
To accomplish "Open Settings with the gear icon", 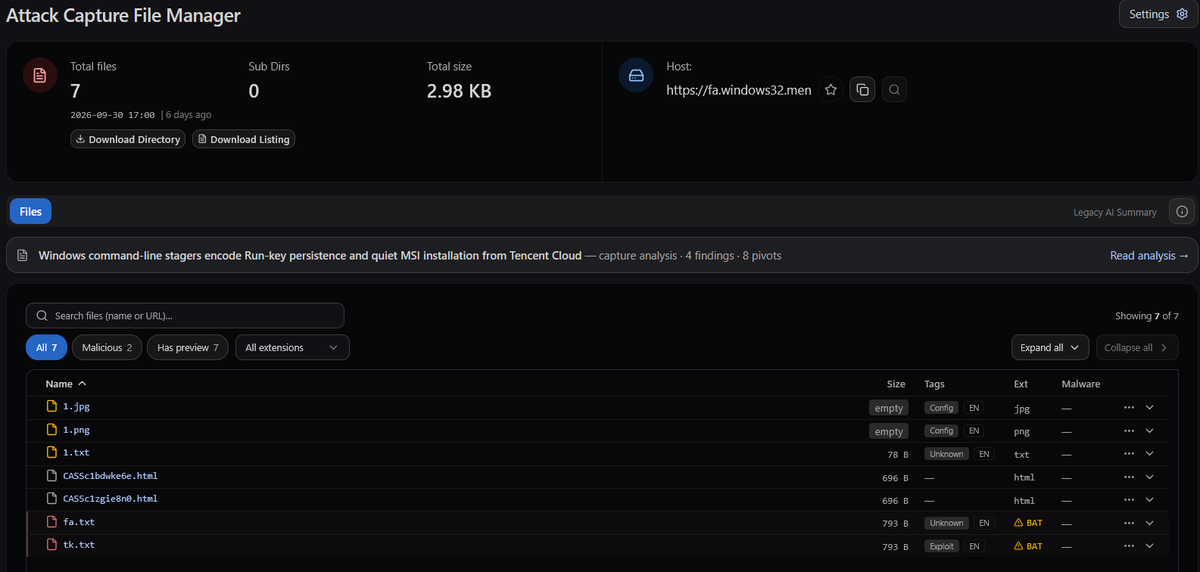I will pos(1158,14).
